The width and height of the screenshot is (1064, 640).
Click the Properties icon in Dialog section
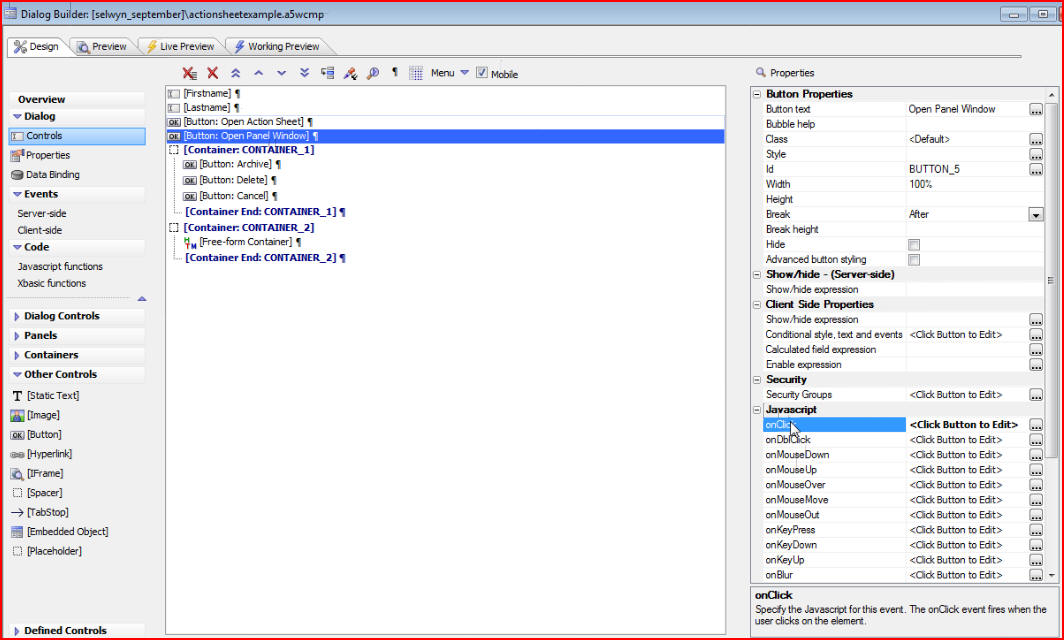click(x=18, y=155)
